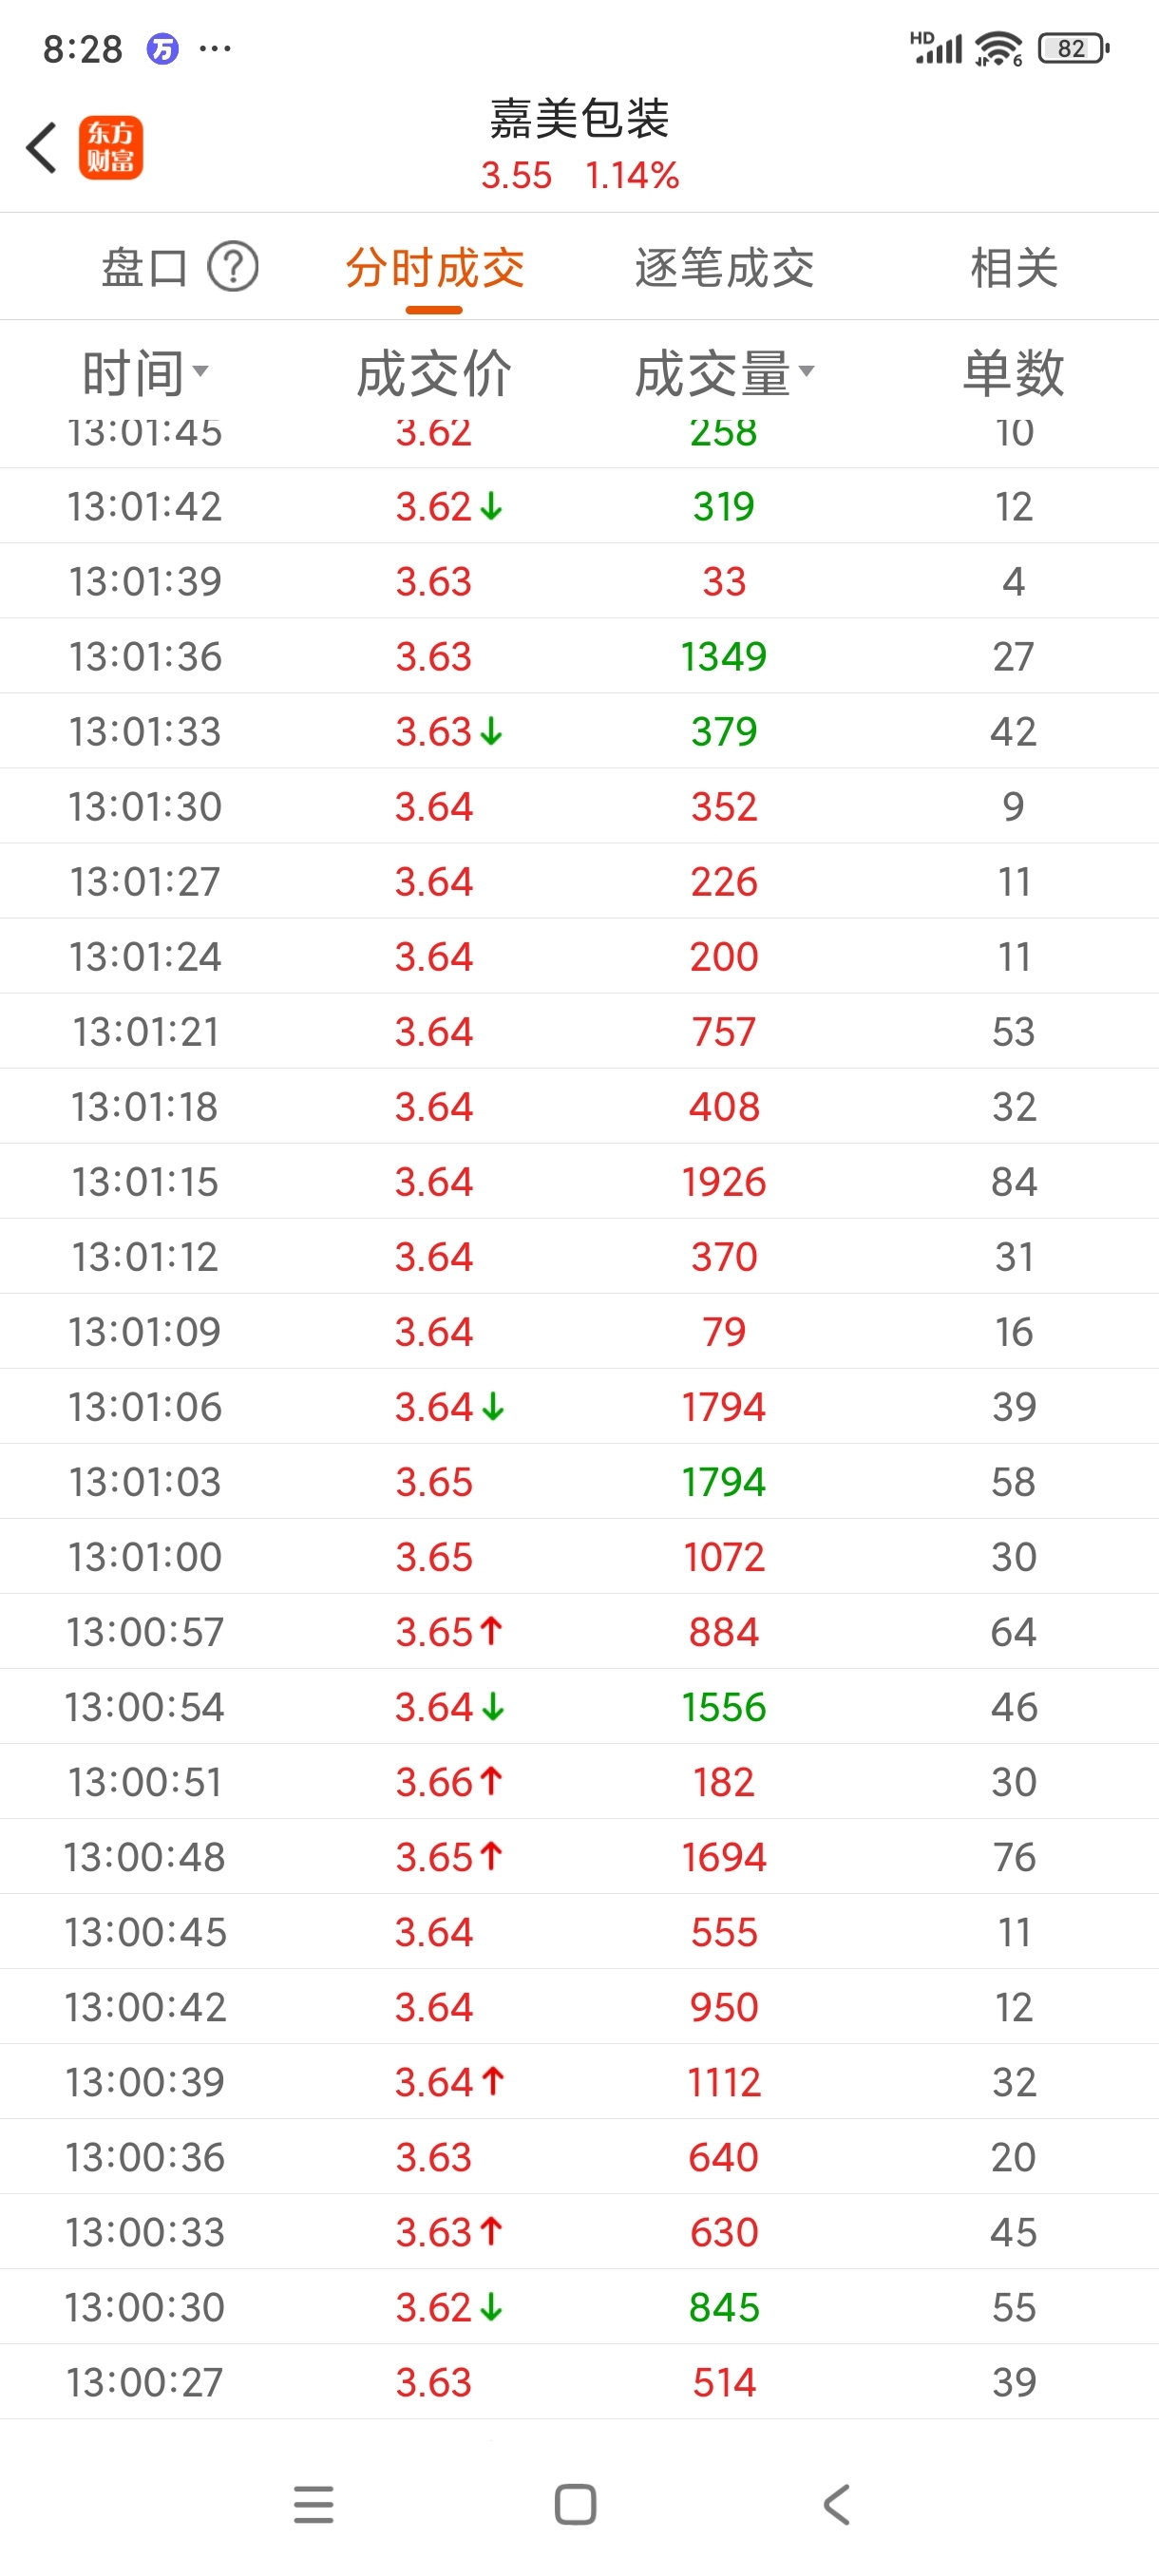
Task: Tap the 成交价 column header
Action: coord(434,373)
